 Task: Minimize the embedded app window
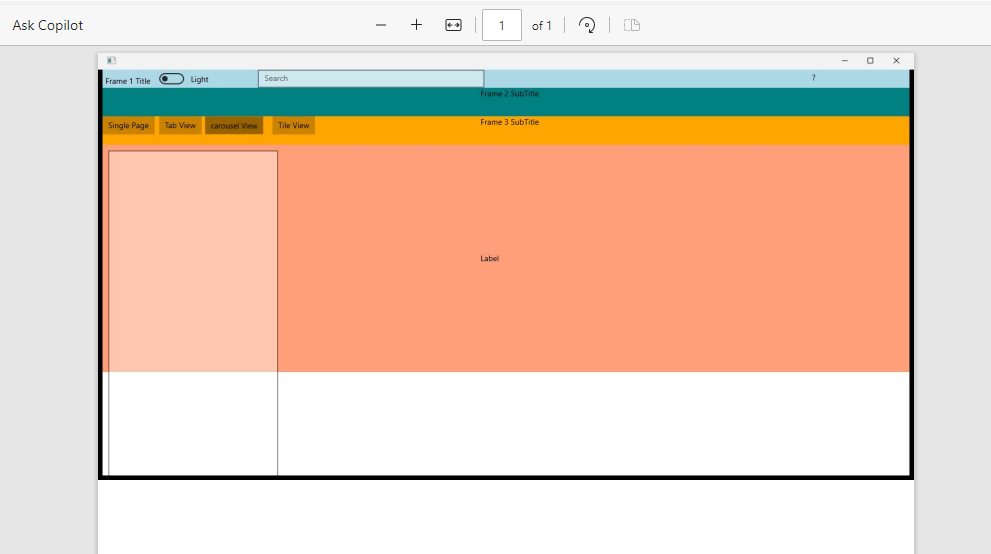tap(844, 61)
